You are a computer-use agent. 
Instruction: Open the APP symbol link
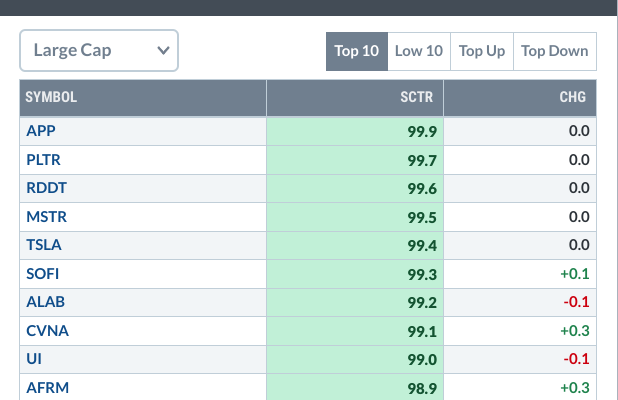(x=41, y=131)
